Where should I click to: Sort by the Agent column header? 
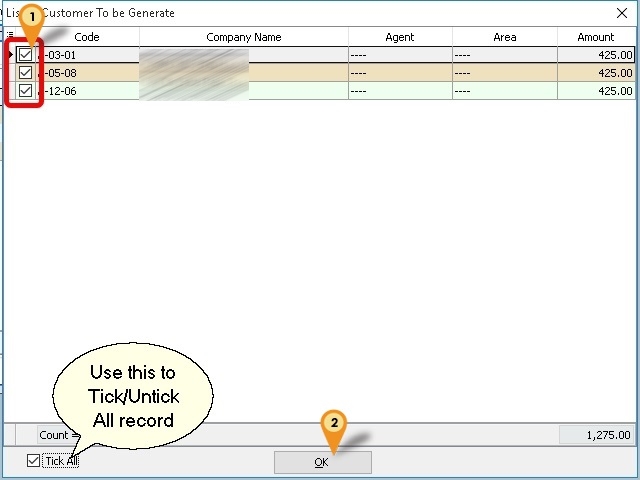click(x=400, y=37)
